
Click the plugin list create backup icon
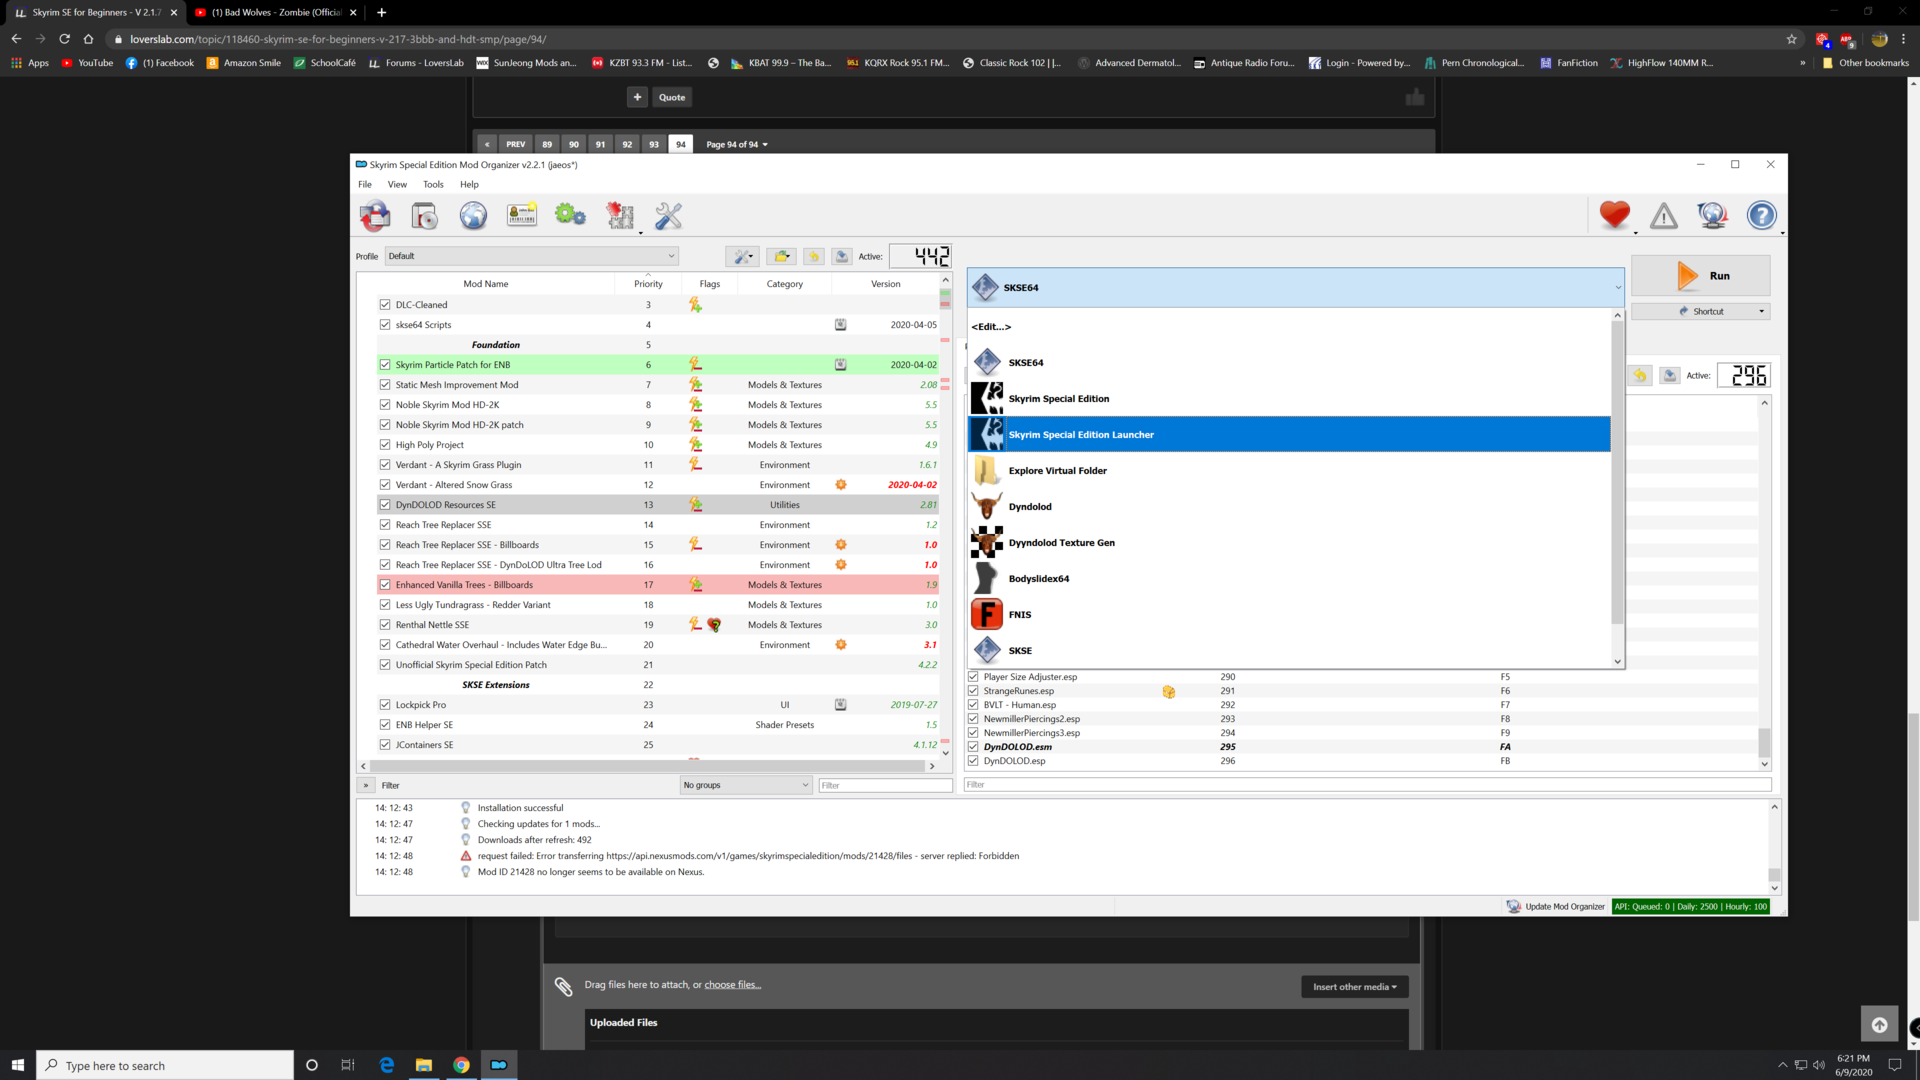[x=1670, y=376]
